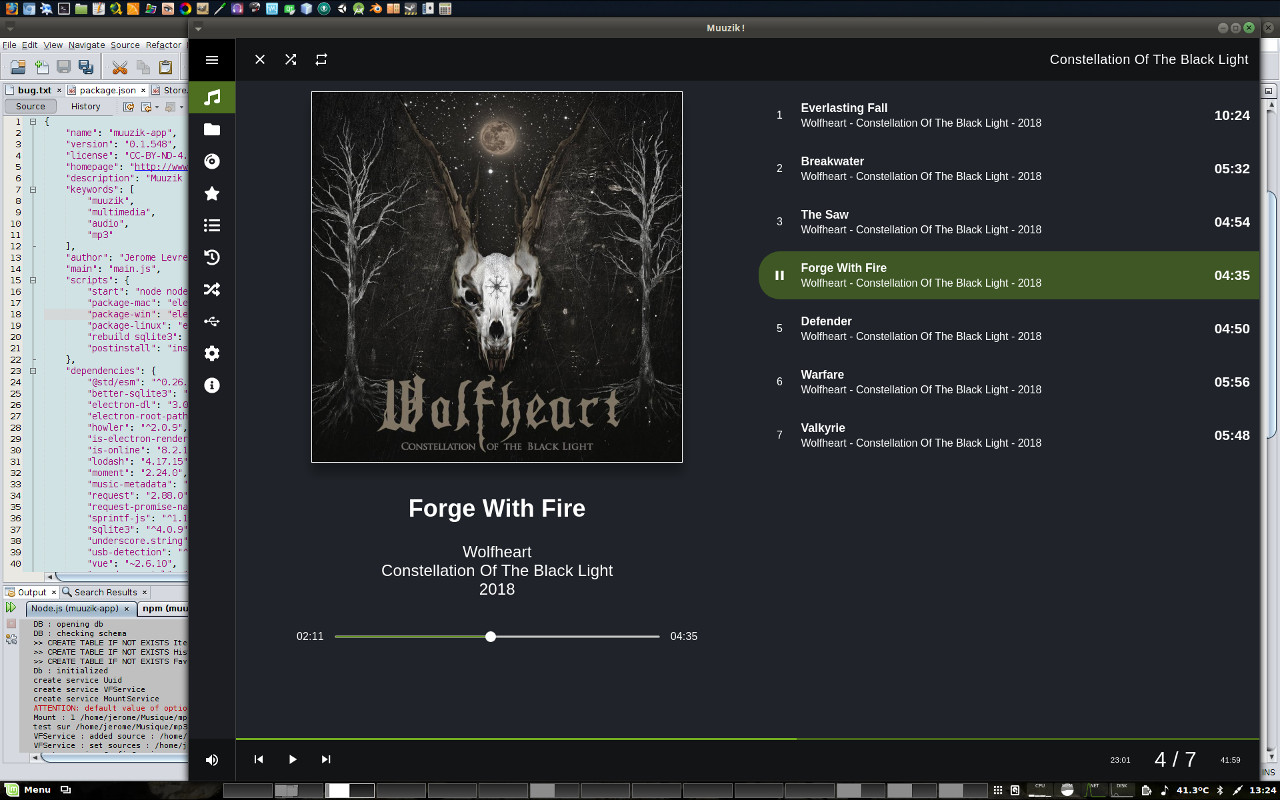Viewport: 1280px width, 800px height.
Task: Click the Cut scissors icon in the IDE toolbar
Action: pyautogui.click(x=120, y=67)
